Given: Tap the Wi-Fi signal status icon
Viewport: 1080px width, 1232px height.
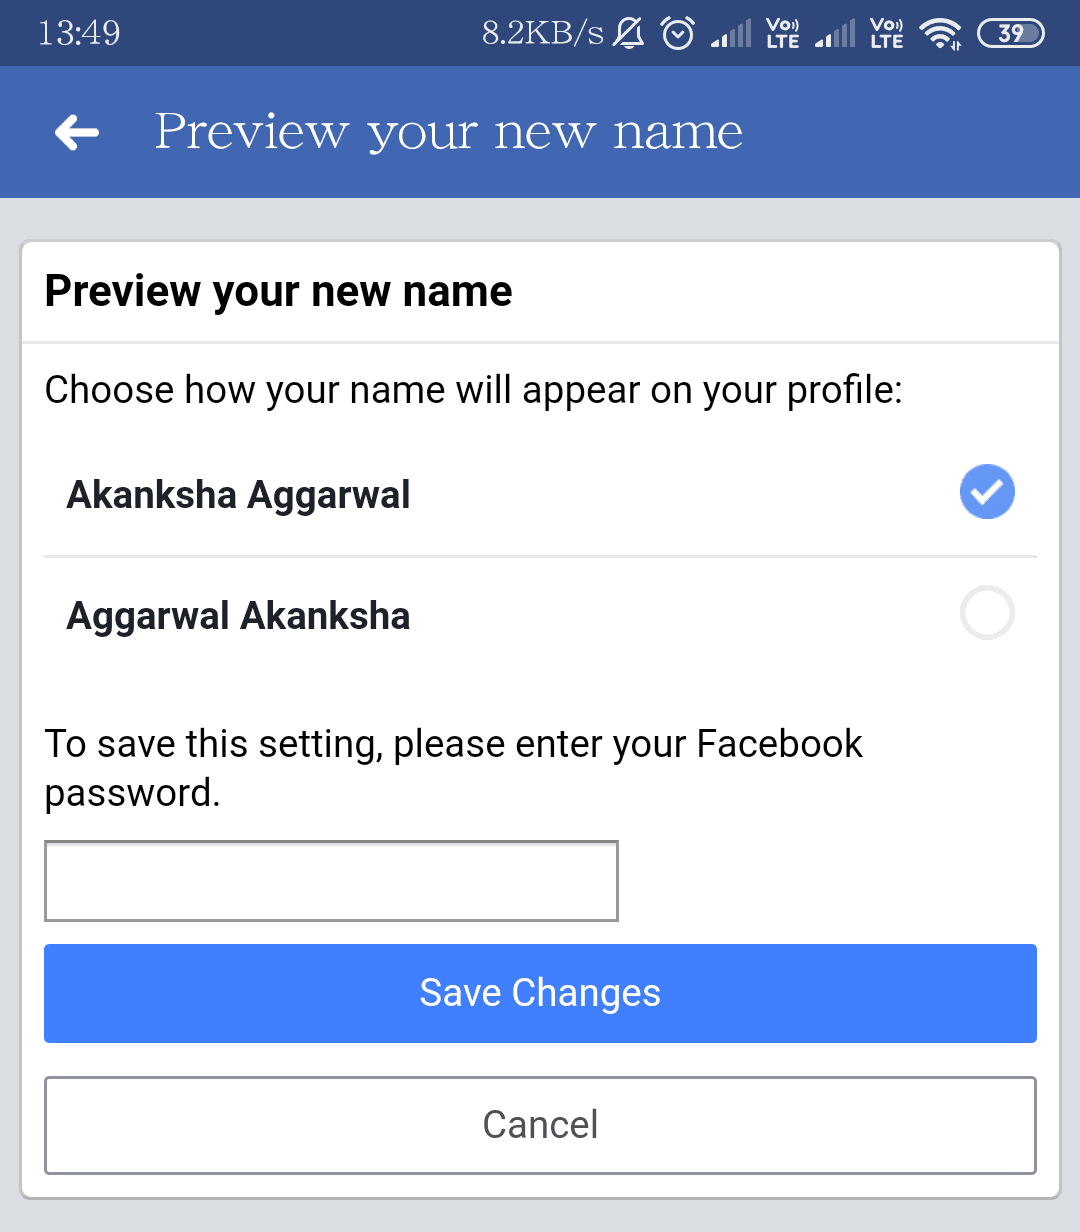Looking at the screenshot, I should tap(941, 34).
